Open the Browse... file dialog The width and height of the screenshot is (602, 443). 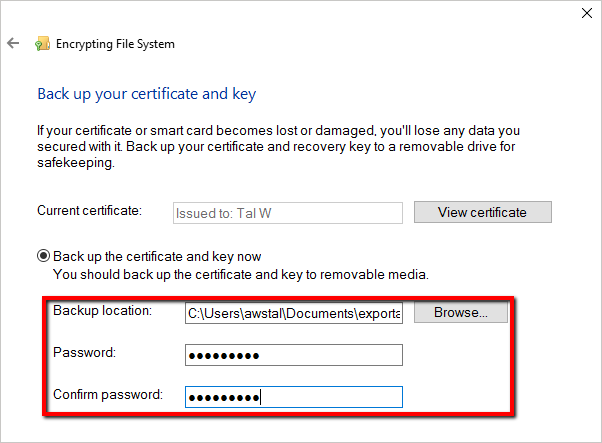(x=460, y=313)
